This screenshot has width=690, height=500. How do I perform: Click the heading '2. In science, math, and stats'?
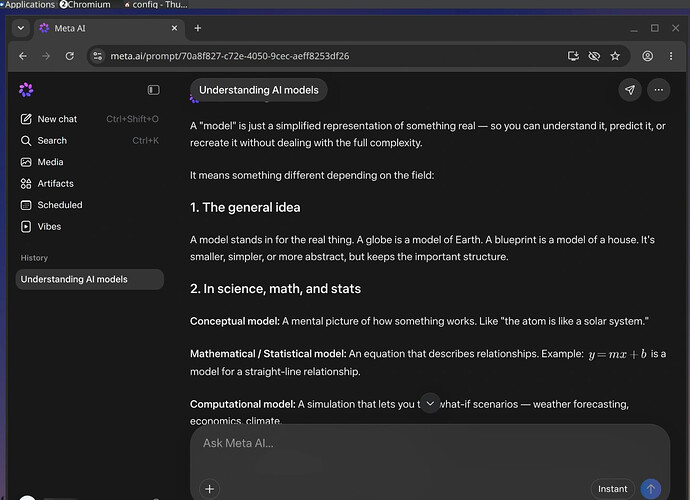(x=275, y=289)
